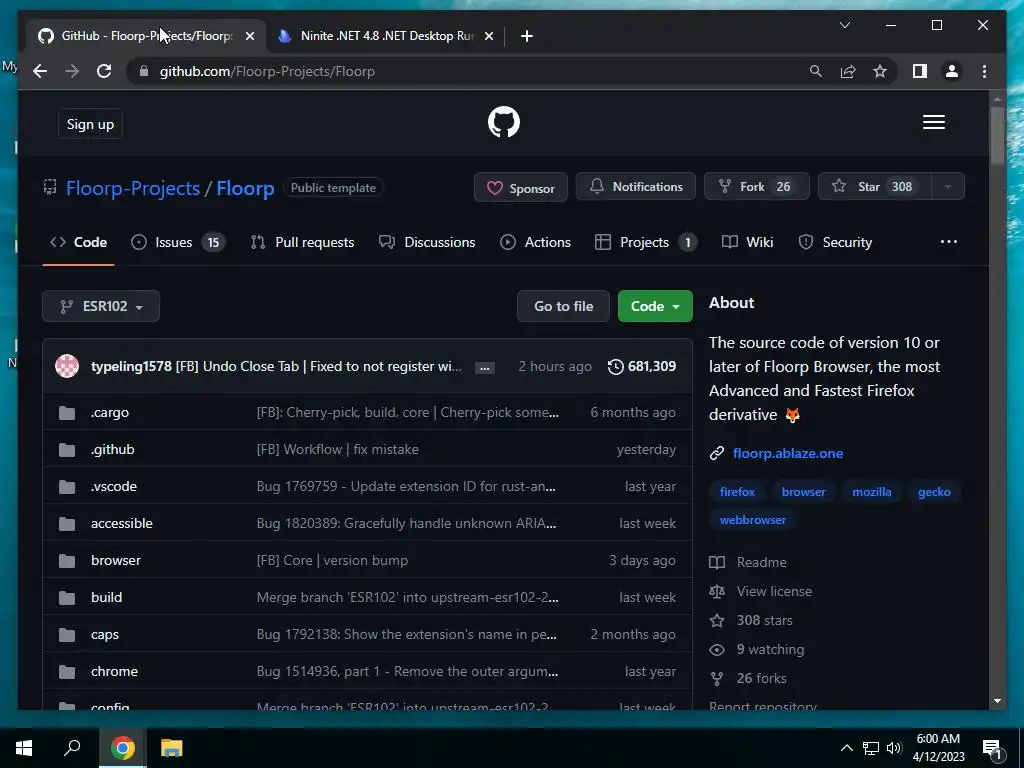The image size is (1024, 768).
Task: Switch to Ninite .NET browser tab
Action: coord(385,36)
